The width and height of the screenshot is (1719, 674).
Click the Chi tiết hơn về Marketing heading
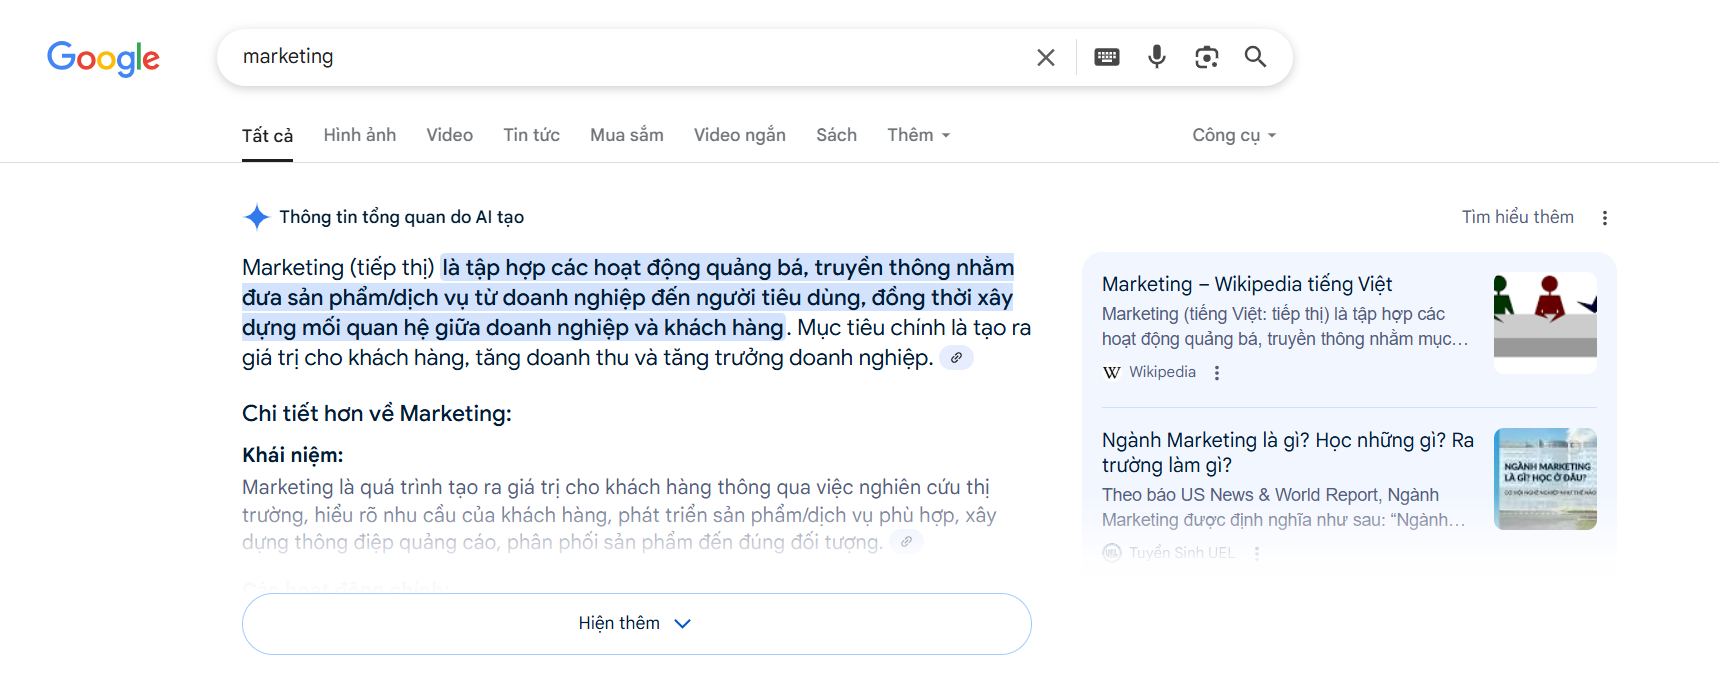click(377, 414)
